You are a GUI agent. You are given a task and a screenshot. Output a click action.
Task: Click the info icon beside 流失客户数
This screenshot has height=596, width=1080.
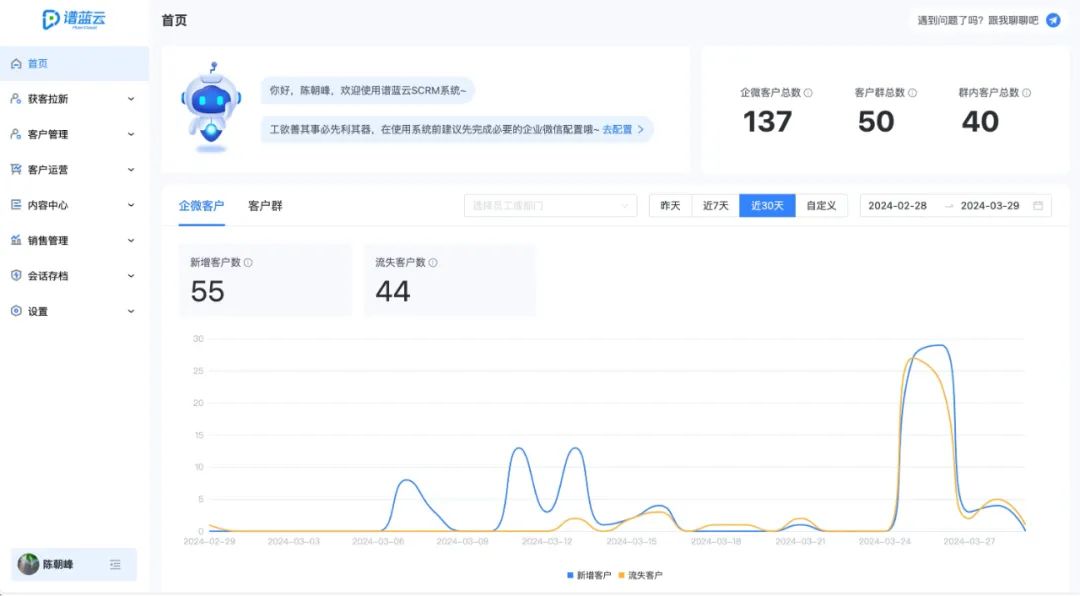click(x=433, y=263)
